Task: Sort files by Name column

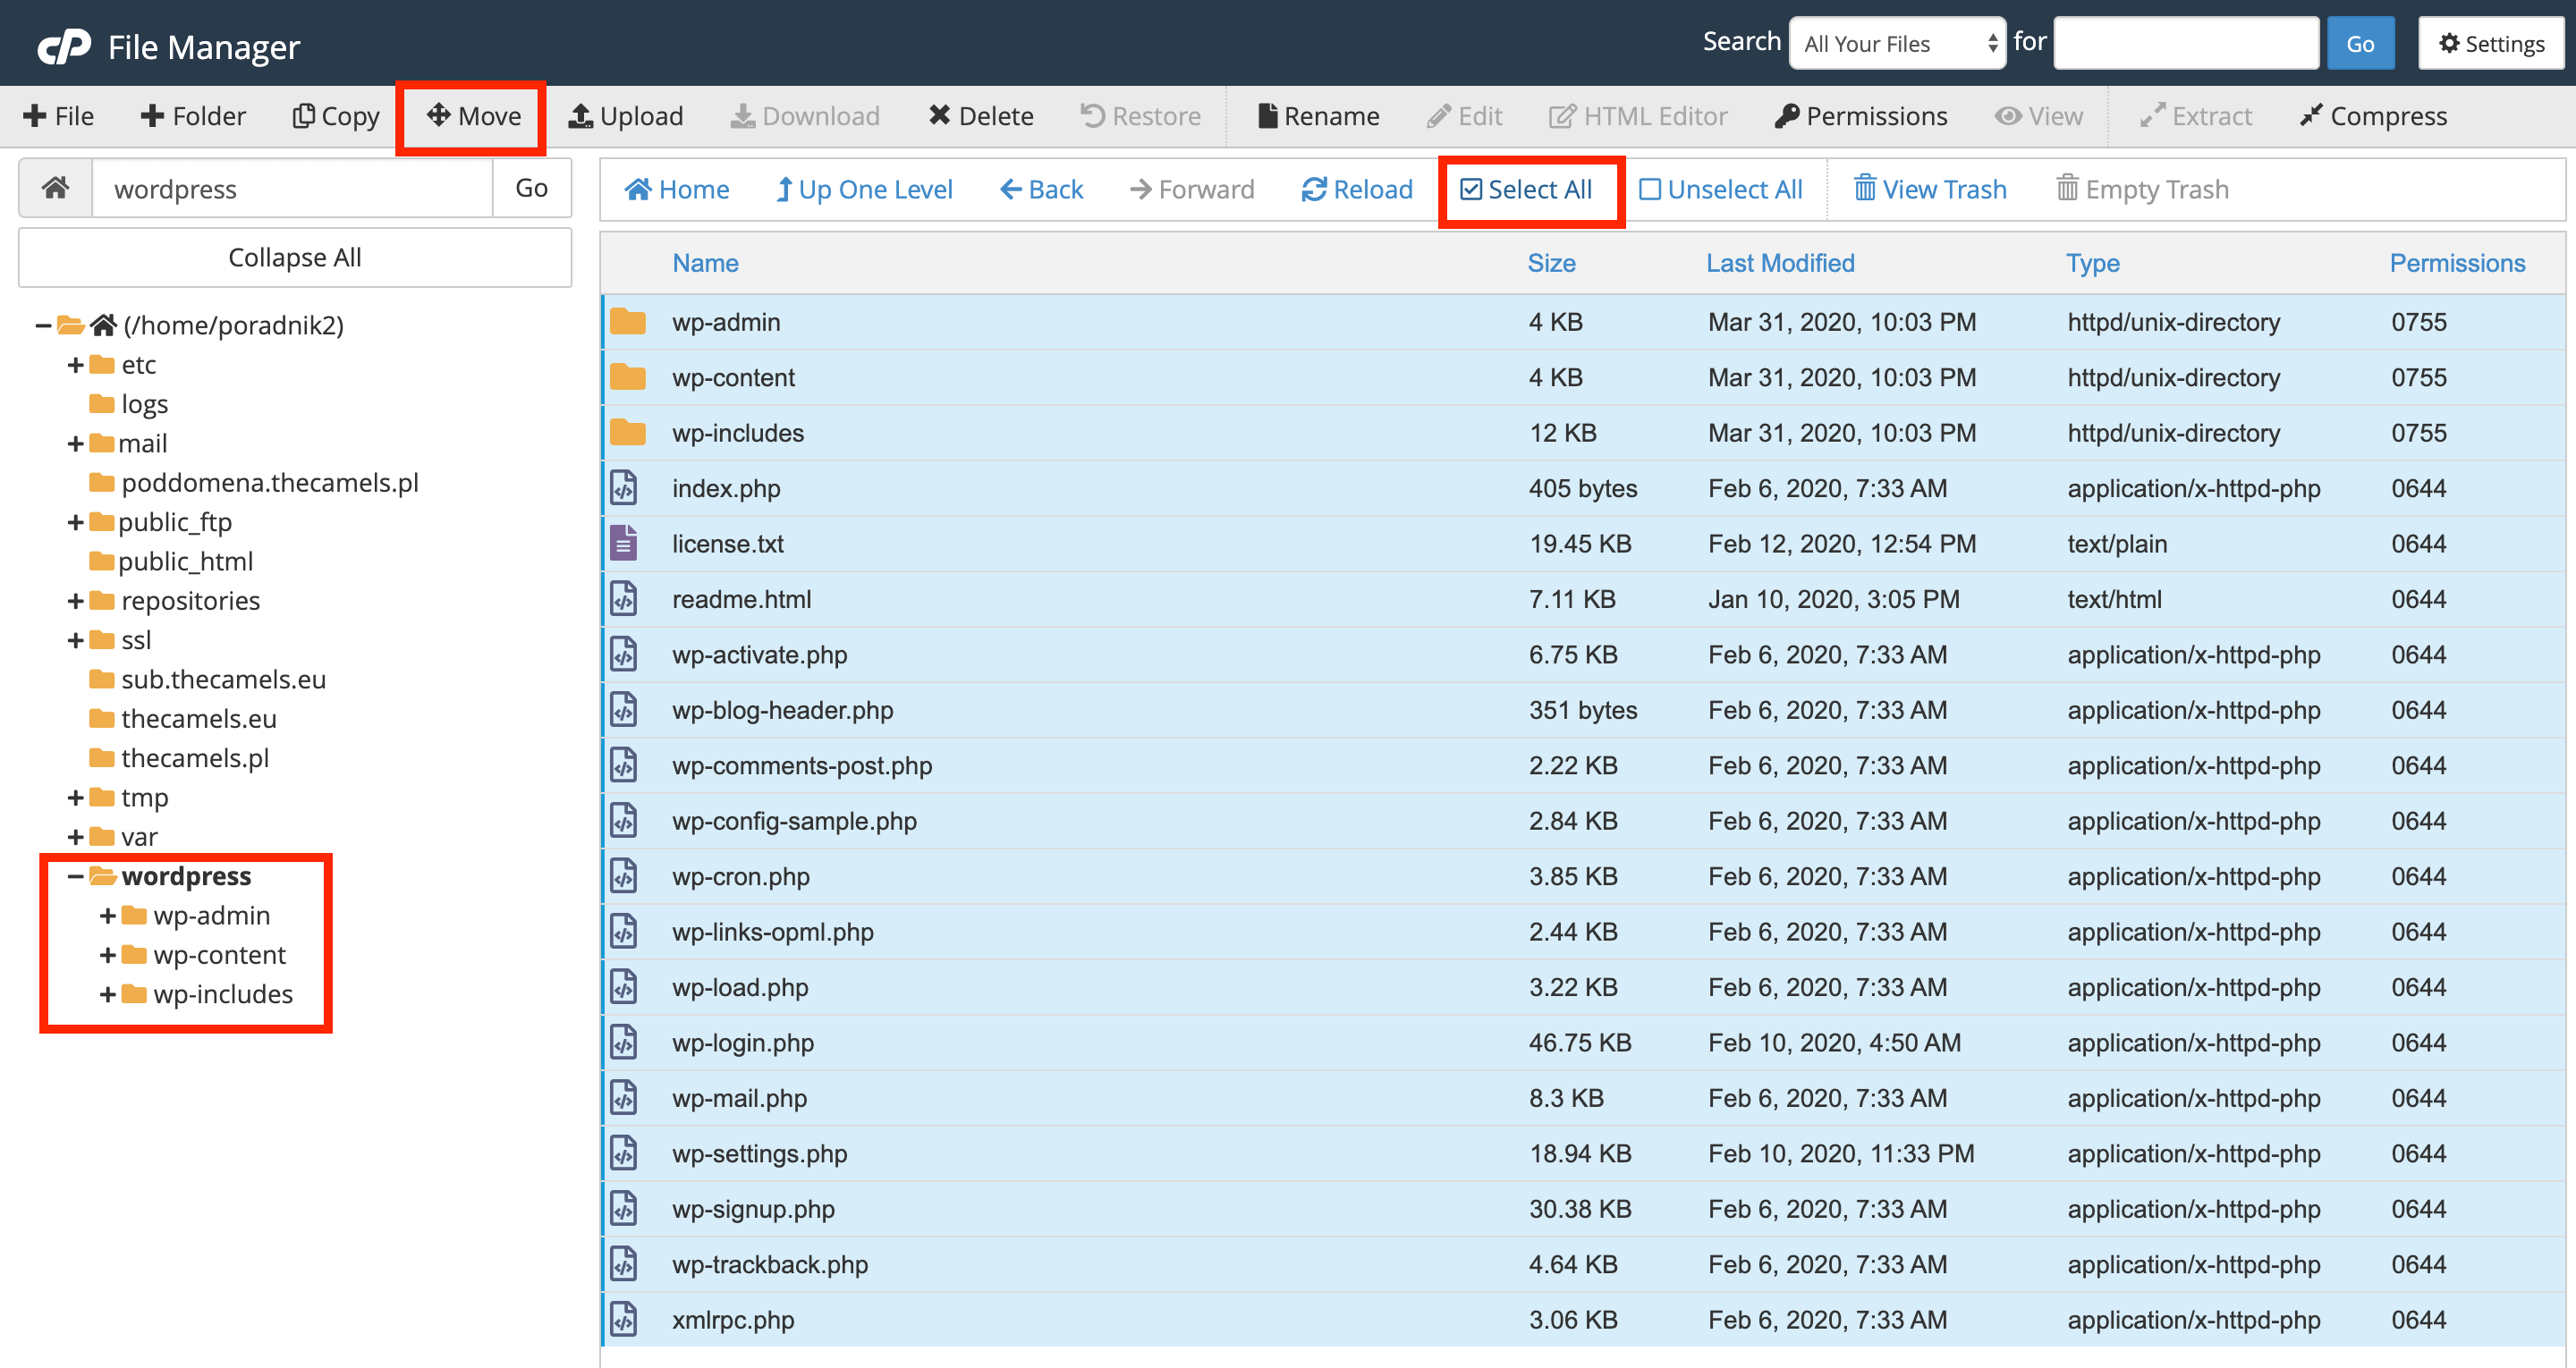Action: [705, 263]
